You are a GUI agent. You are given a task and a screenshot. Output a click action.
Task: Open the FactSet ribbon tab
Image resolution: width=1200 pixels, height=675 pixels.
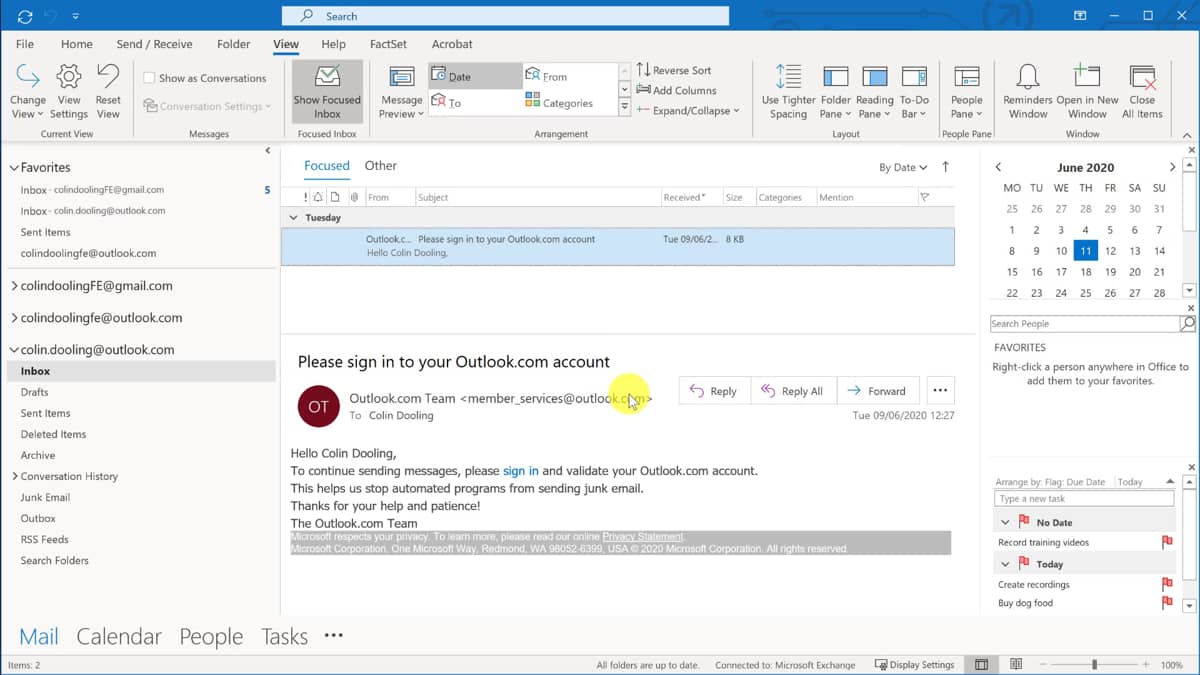tap(389, 44)
